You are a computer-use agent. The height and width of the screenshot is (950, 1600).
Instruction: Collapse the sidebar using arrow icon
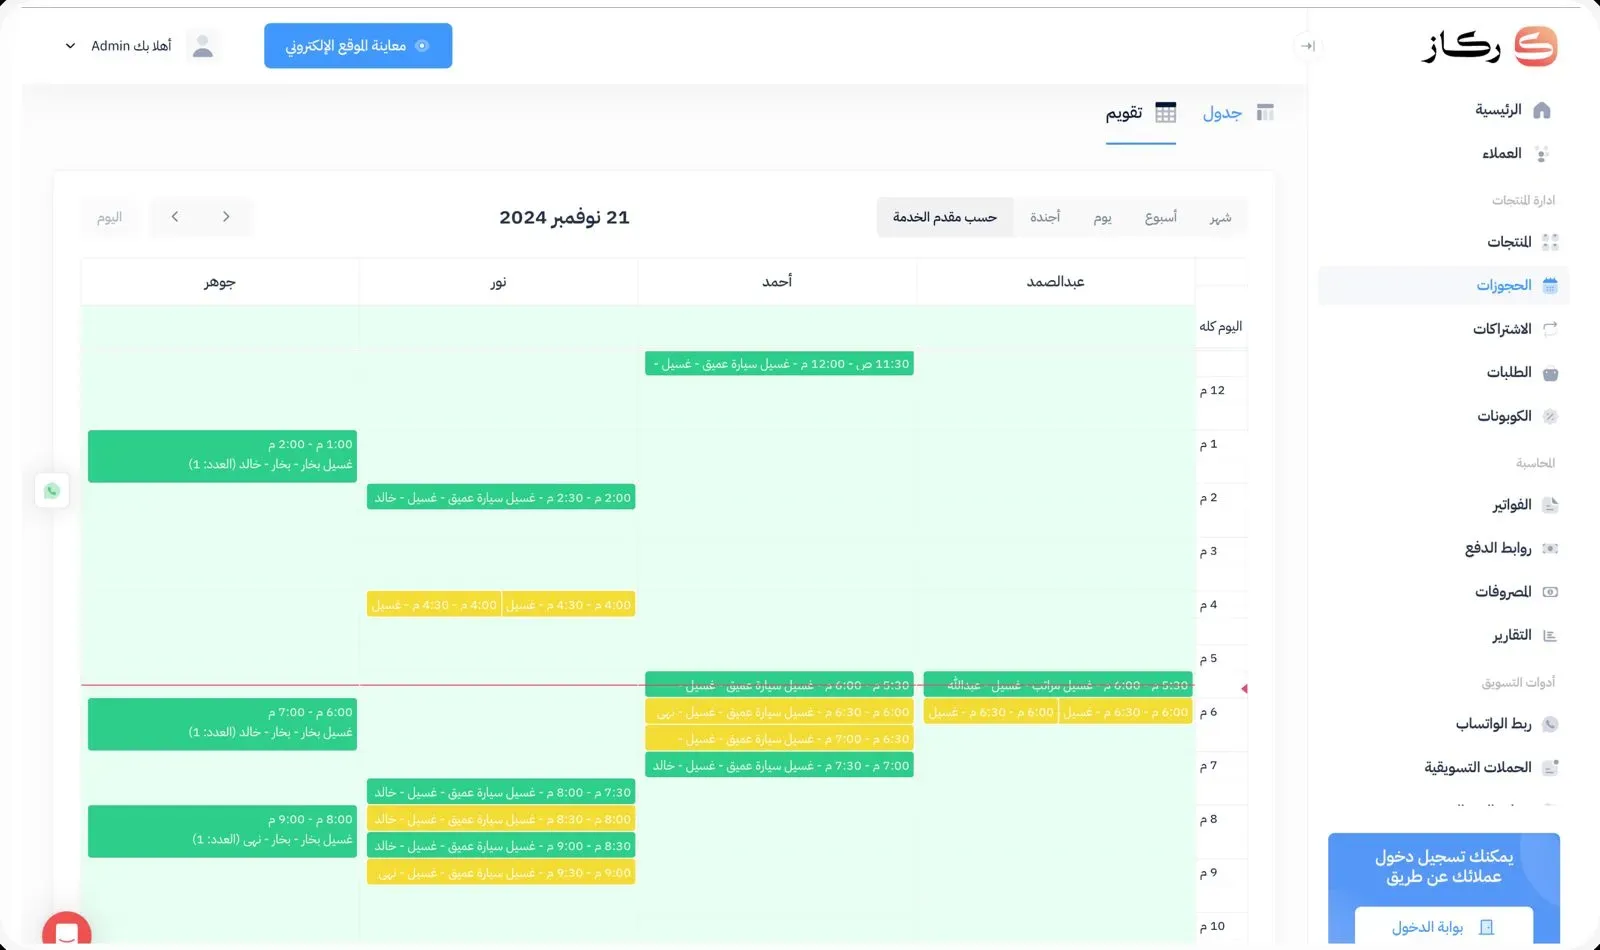coord(1307,46)
